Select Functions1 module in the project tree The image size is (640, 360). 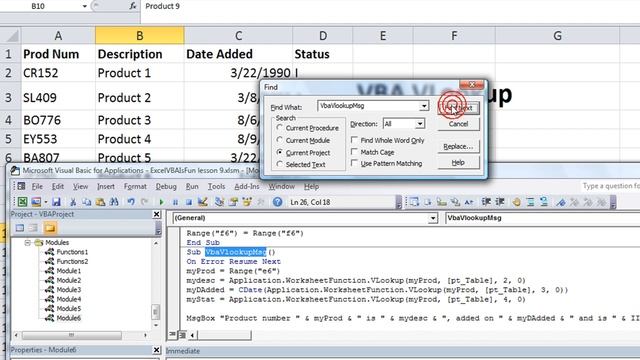click(72, 252)
